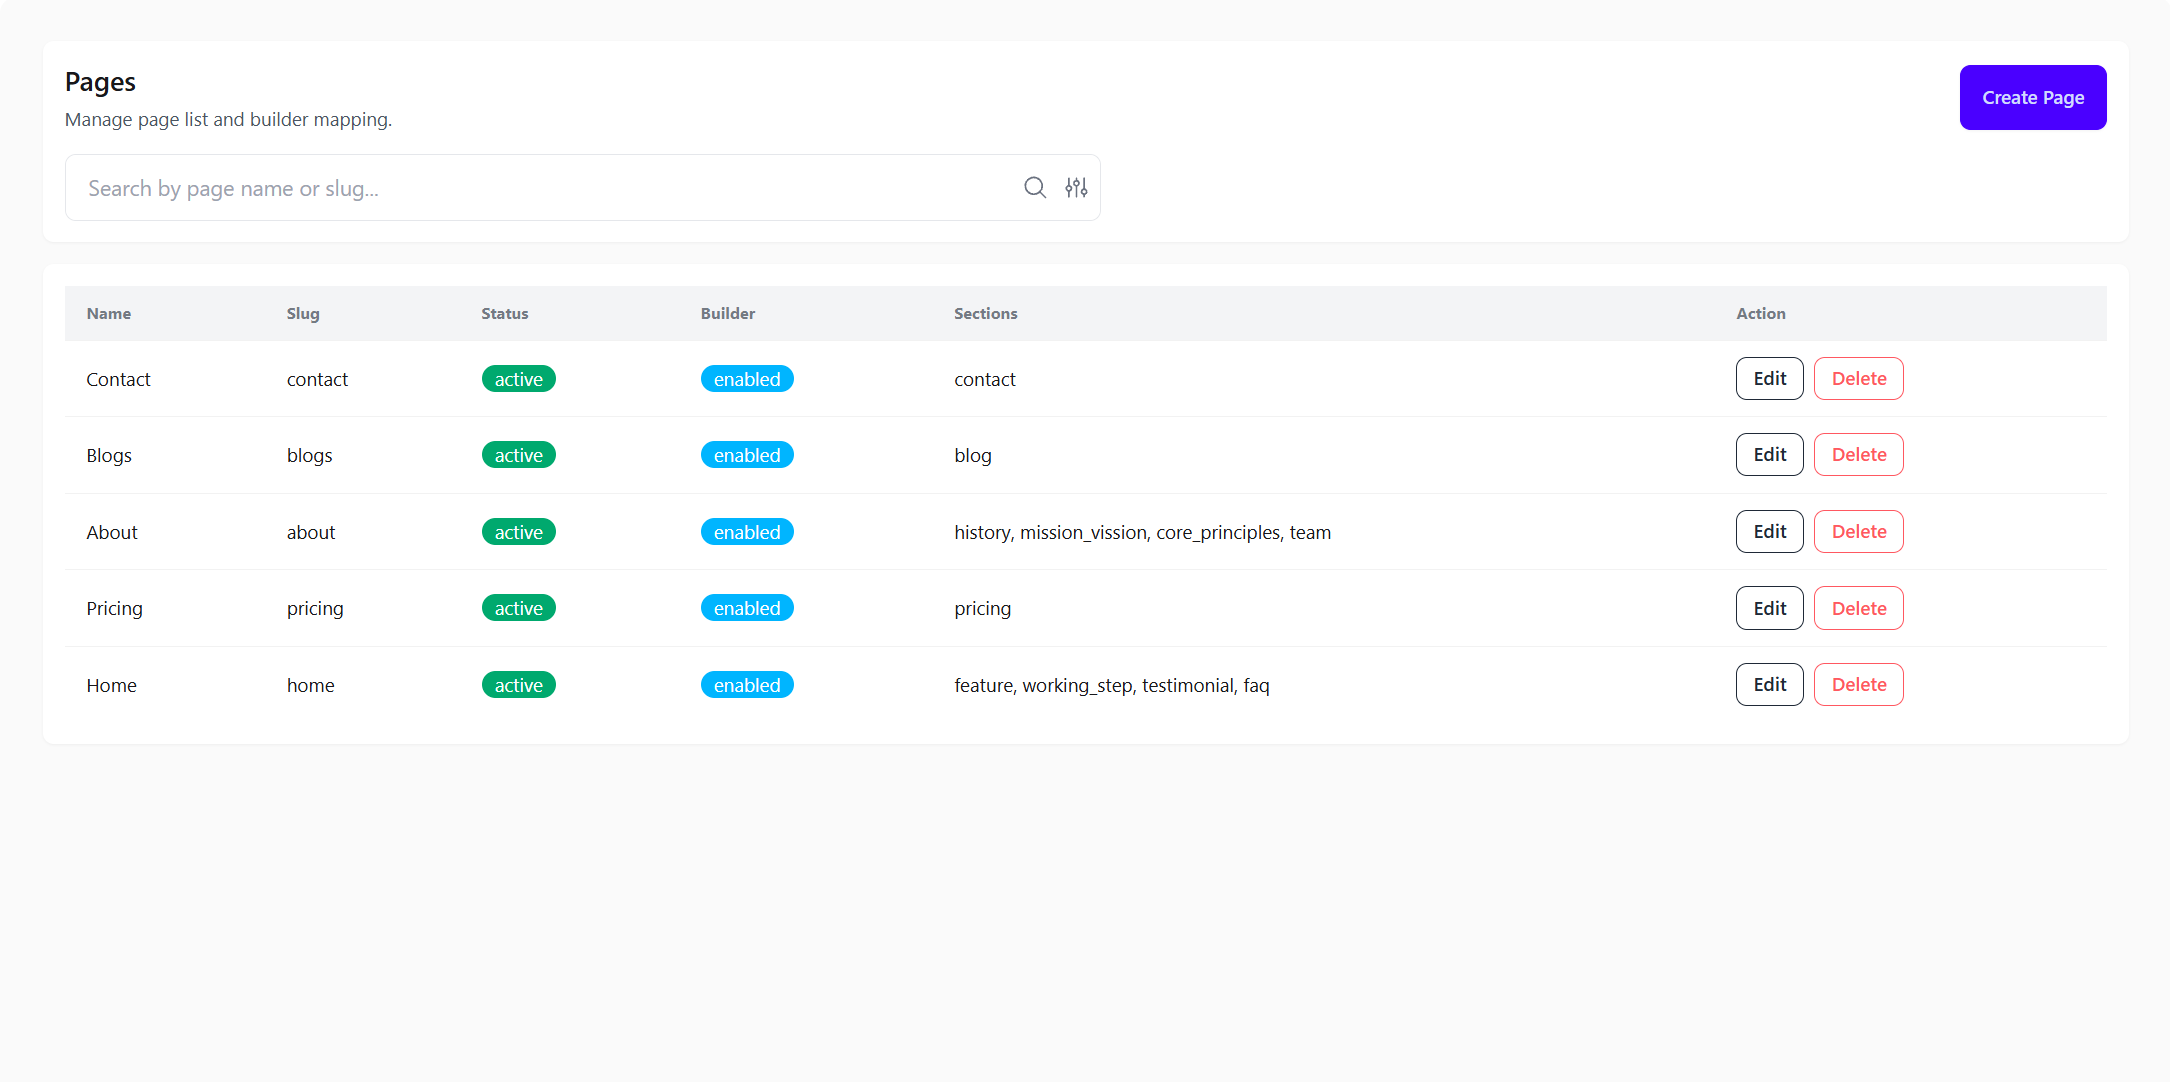Screen dimensions: 2170x1082
Task: Click the active badge in Blogs row
Action: point(519,455)
